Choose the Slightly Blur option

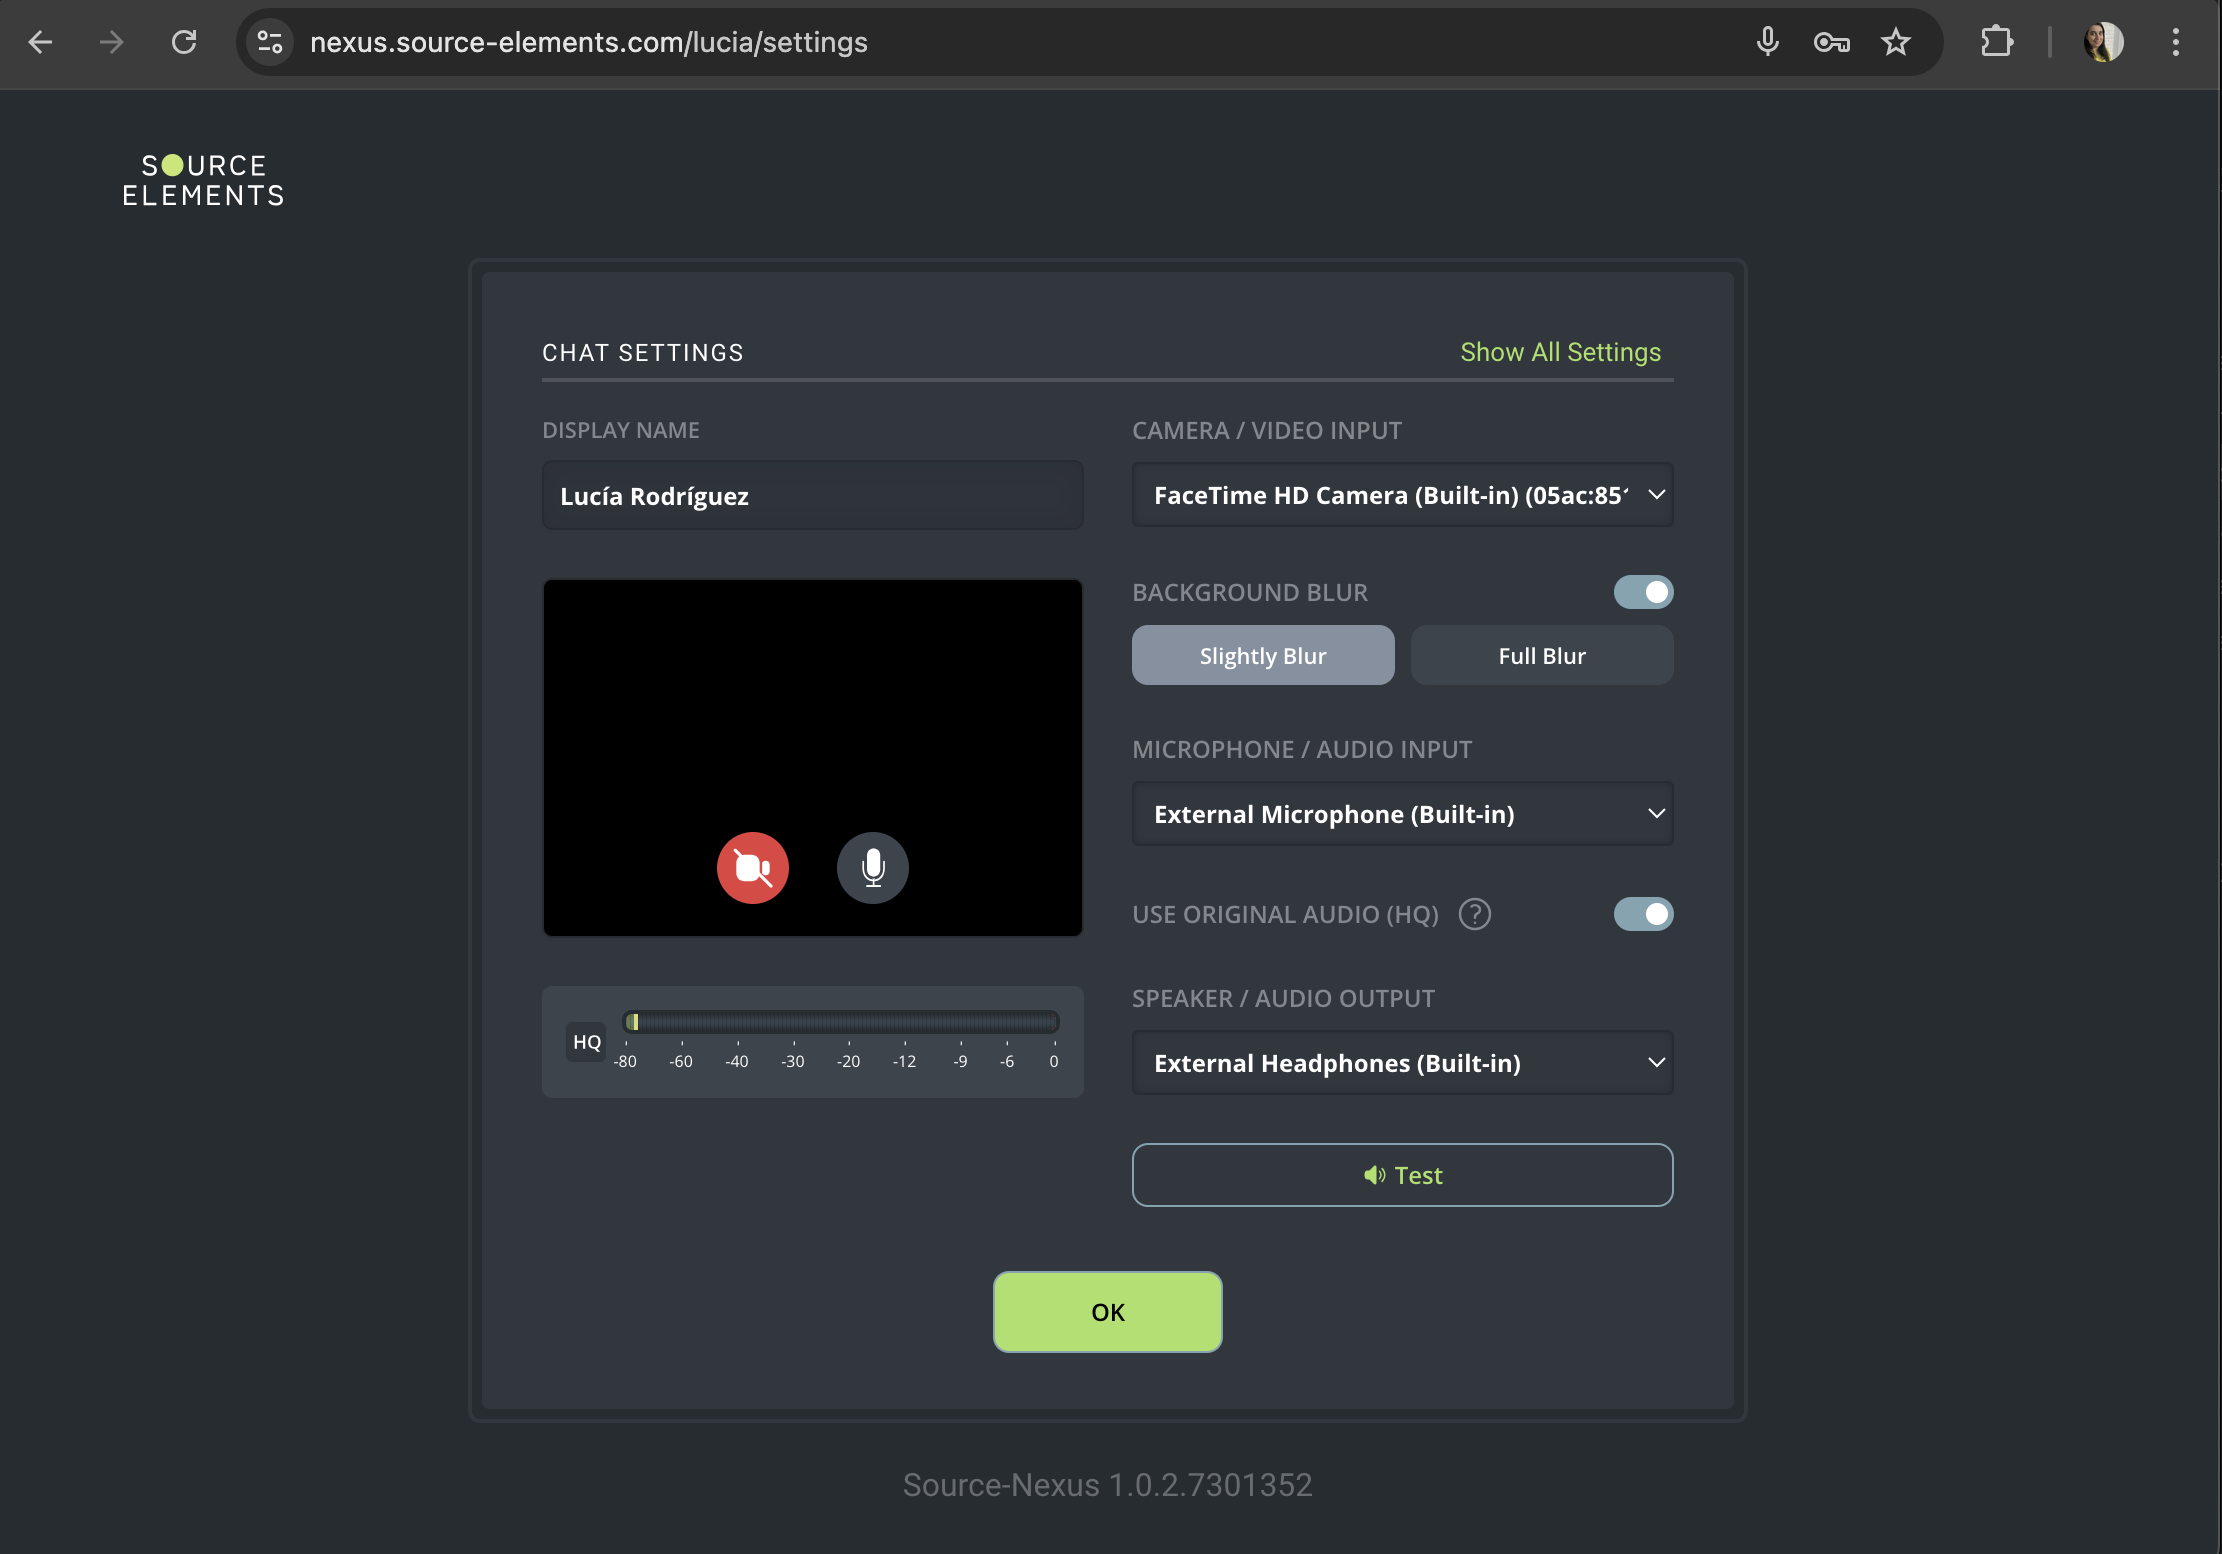[x=1262, y=656]
